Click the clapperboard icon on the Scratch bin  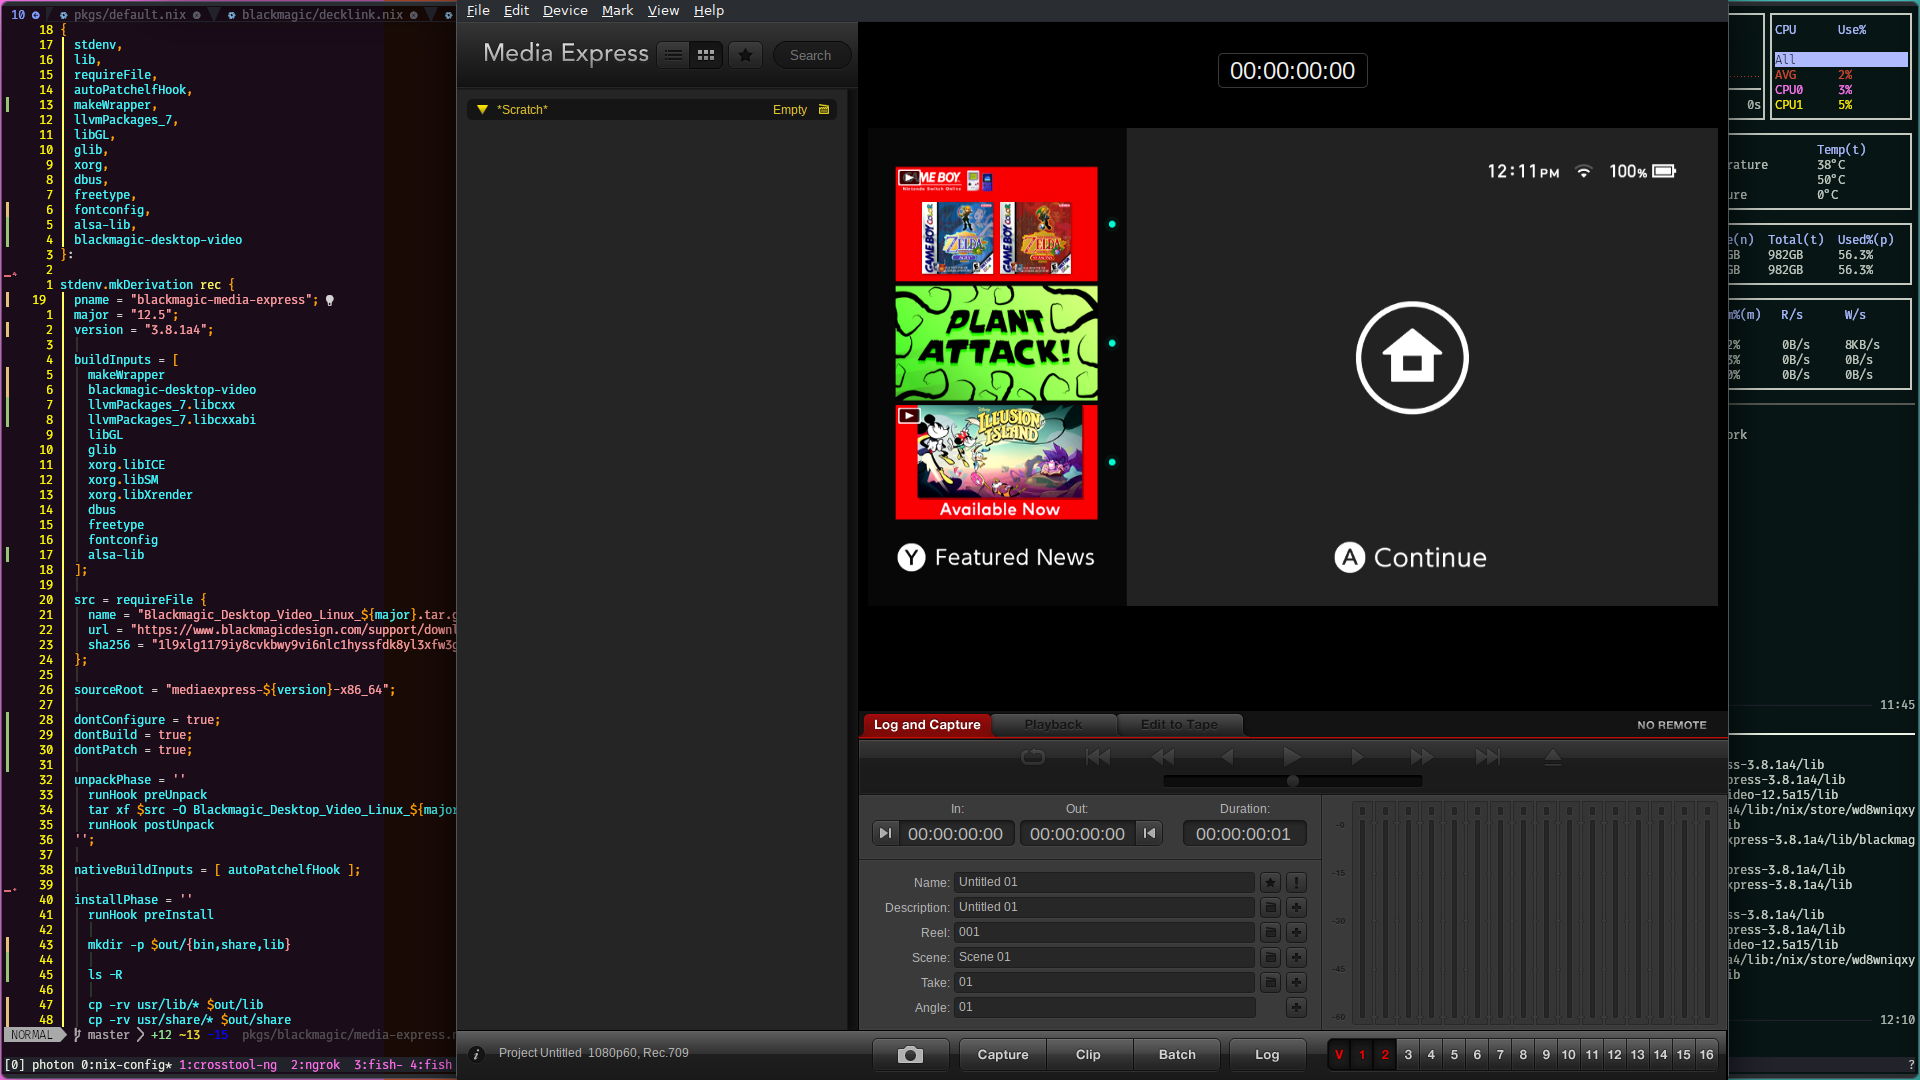click(824, 110)
